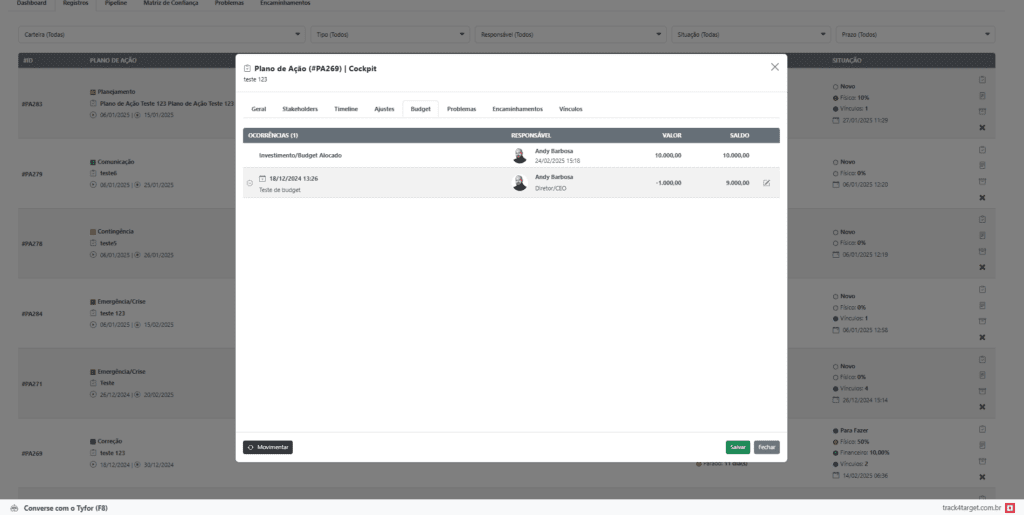This screenshot has width=1024, height=515.
Task: Open the Prazo (Todos) dropdown
Action: (915, 35)
